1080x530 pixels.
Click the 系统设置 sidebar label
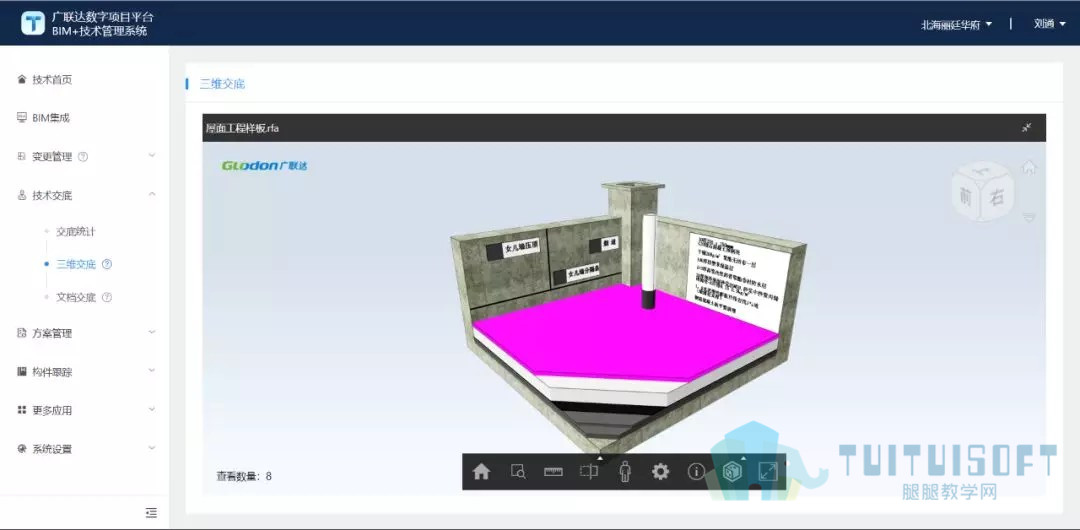click(52, 449)
